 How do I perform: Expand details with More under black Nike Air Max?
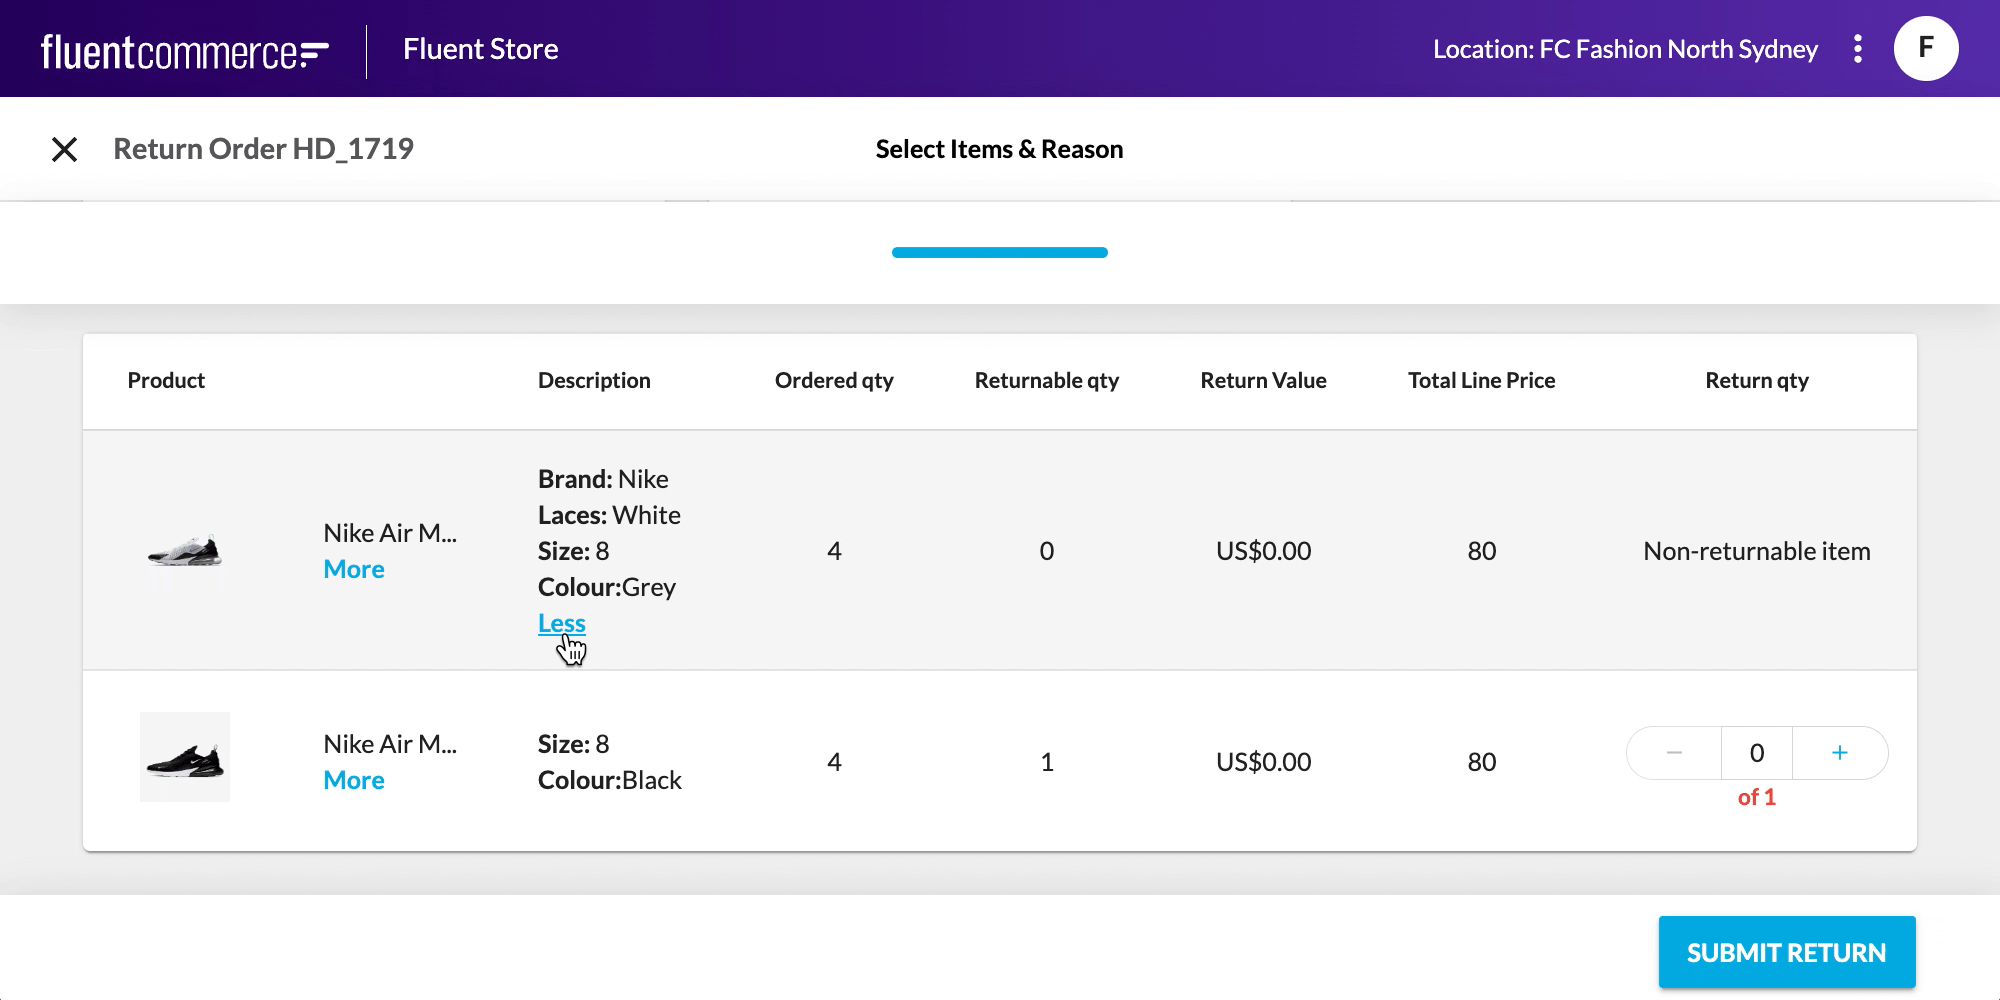coord(353,779)
